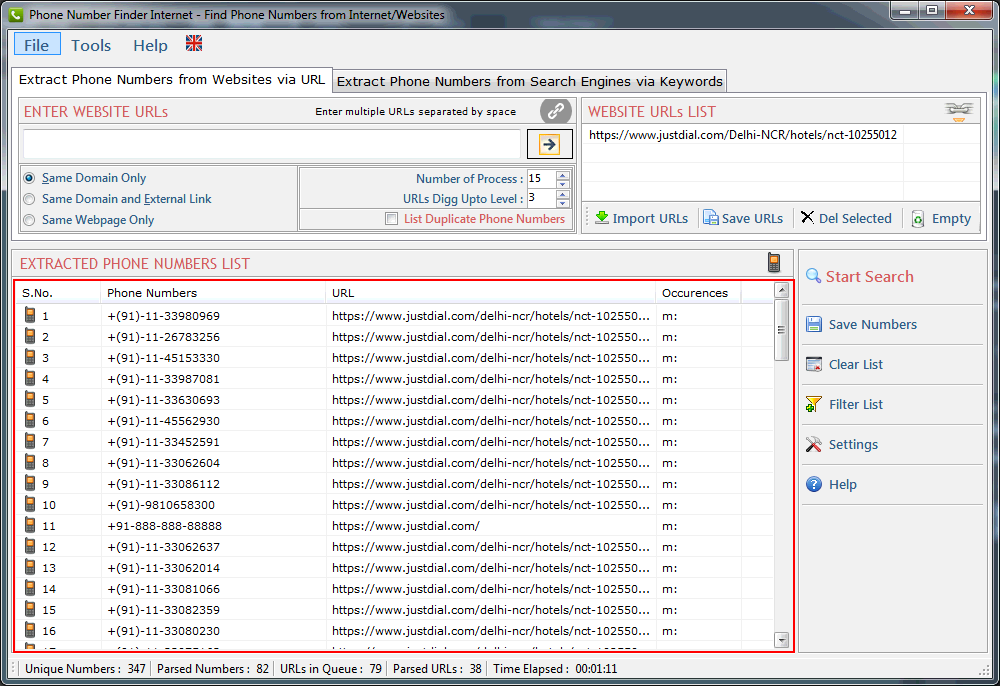Image resolution: width=1000 pixels, height=686 pixels.
Task: Open the File menu
Action: [x=37, y=45]
